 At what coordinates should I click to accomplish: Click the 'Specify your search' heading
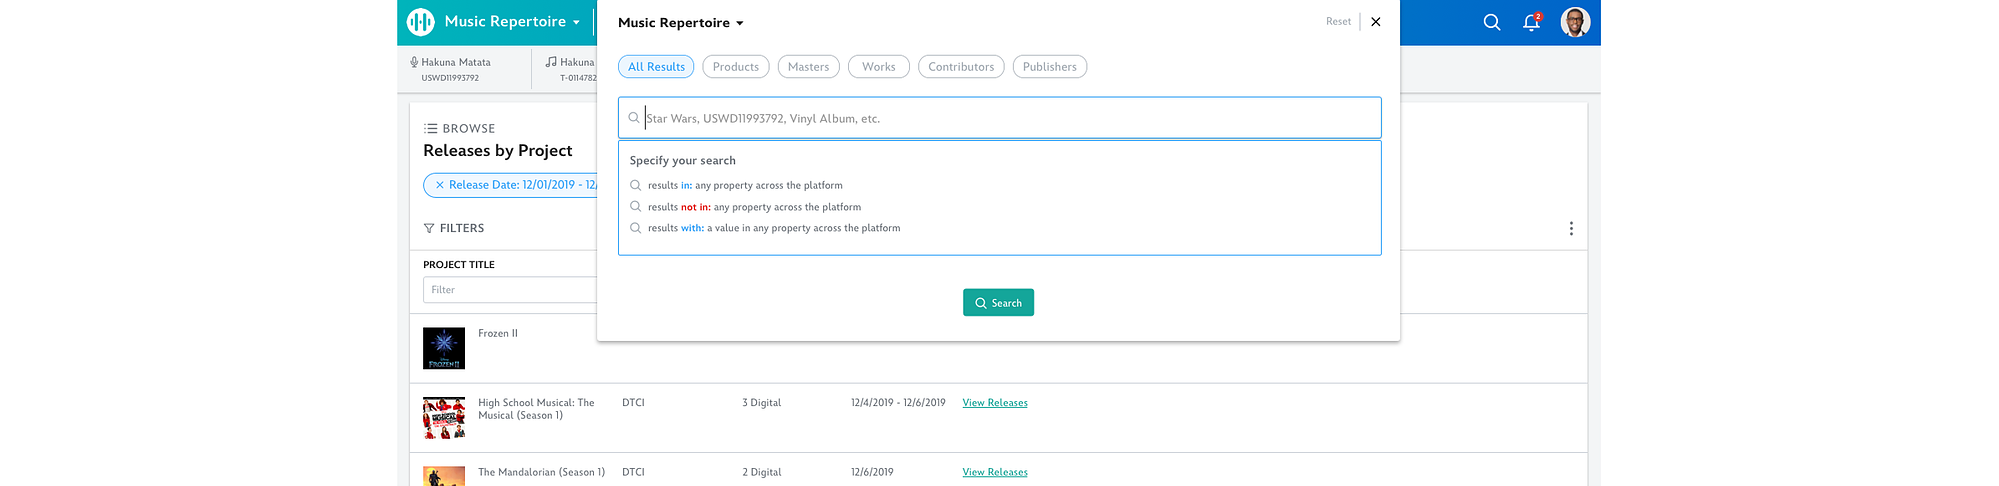coord(682,161)
